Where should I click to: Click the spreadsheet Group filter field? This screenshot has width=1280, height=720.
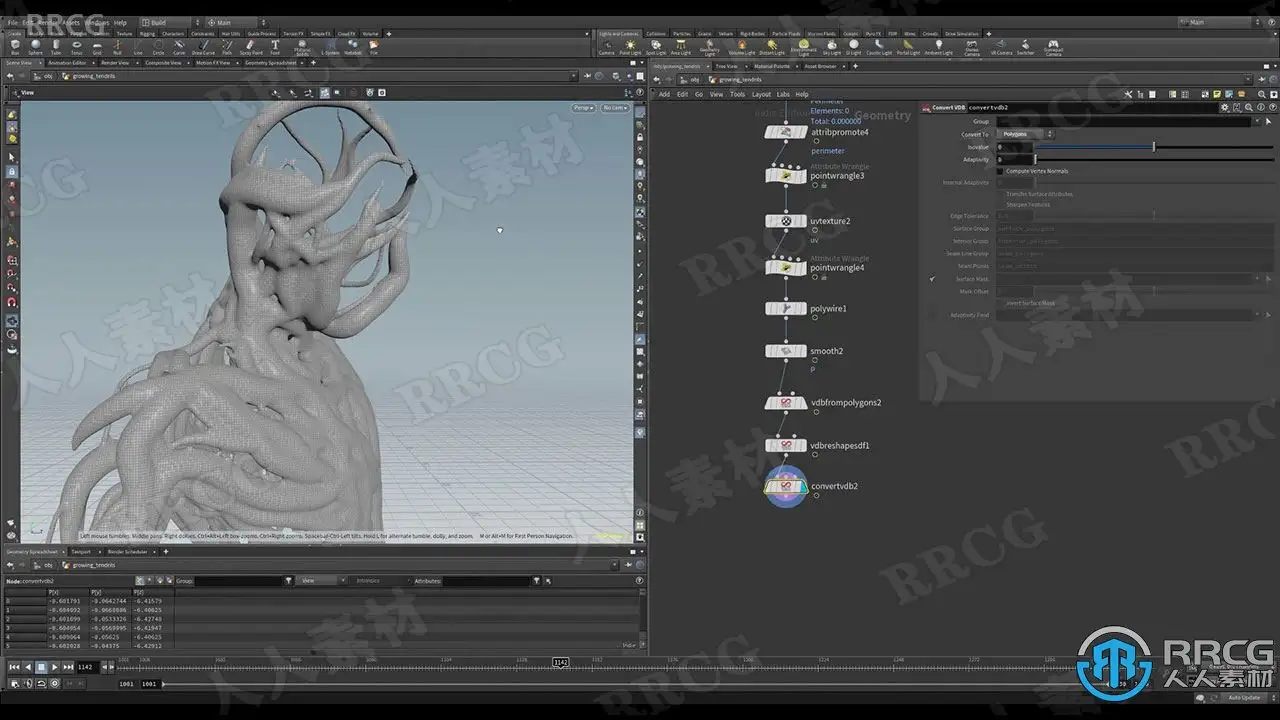(x=238, y=580)
